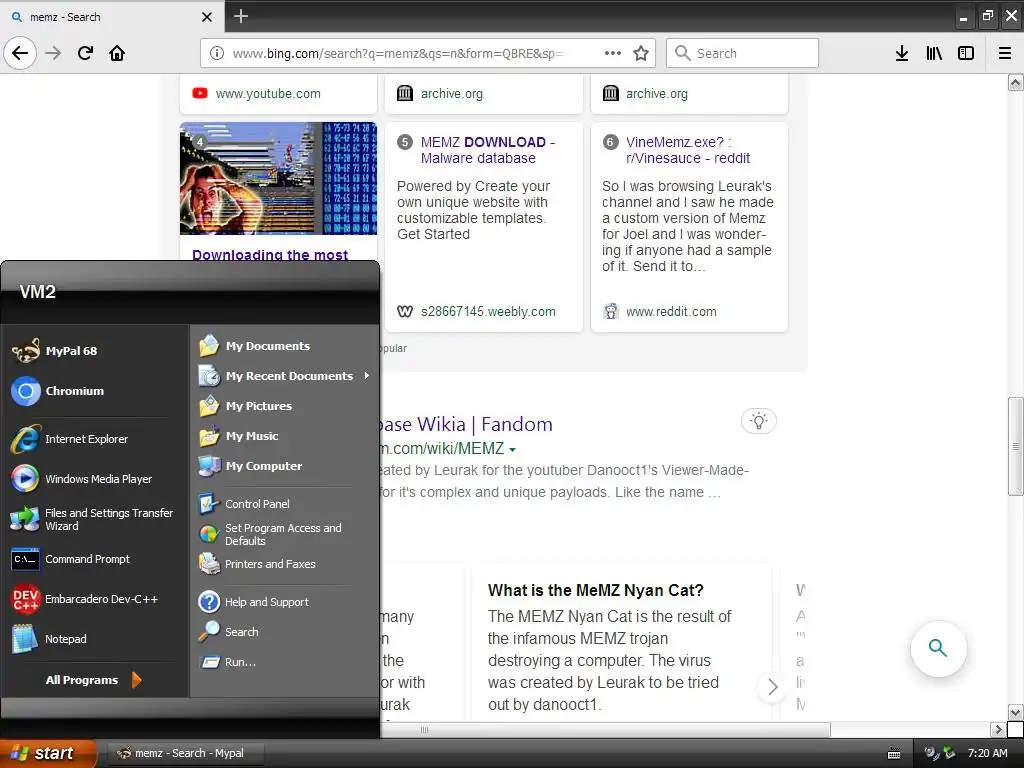The width and height of the screenshot is (1024, 768).
Task: Go back with the browser back arrow
Action: click(20, 53)
